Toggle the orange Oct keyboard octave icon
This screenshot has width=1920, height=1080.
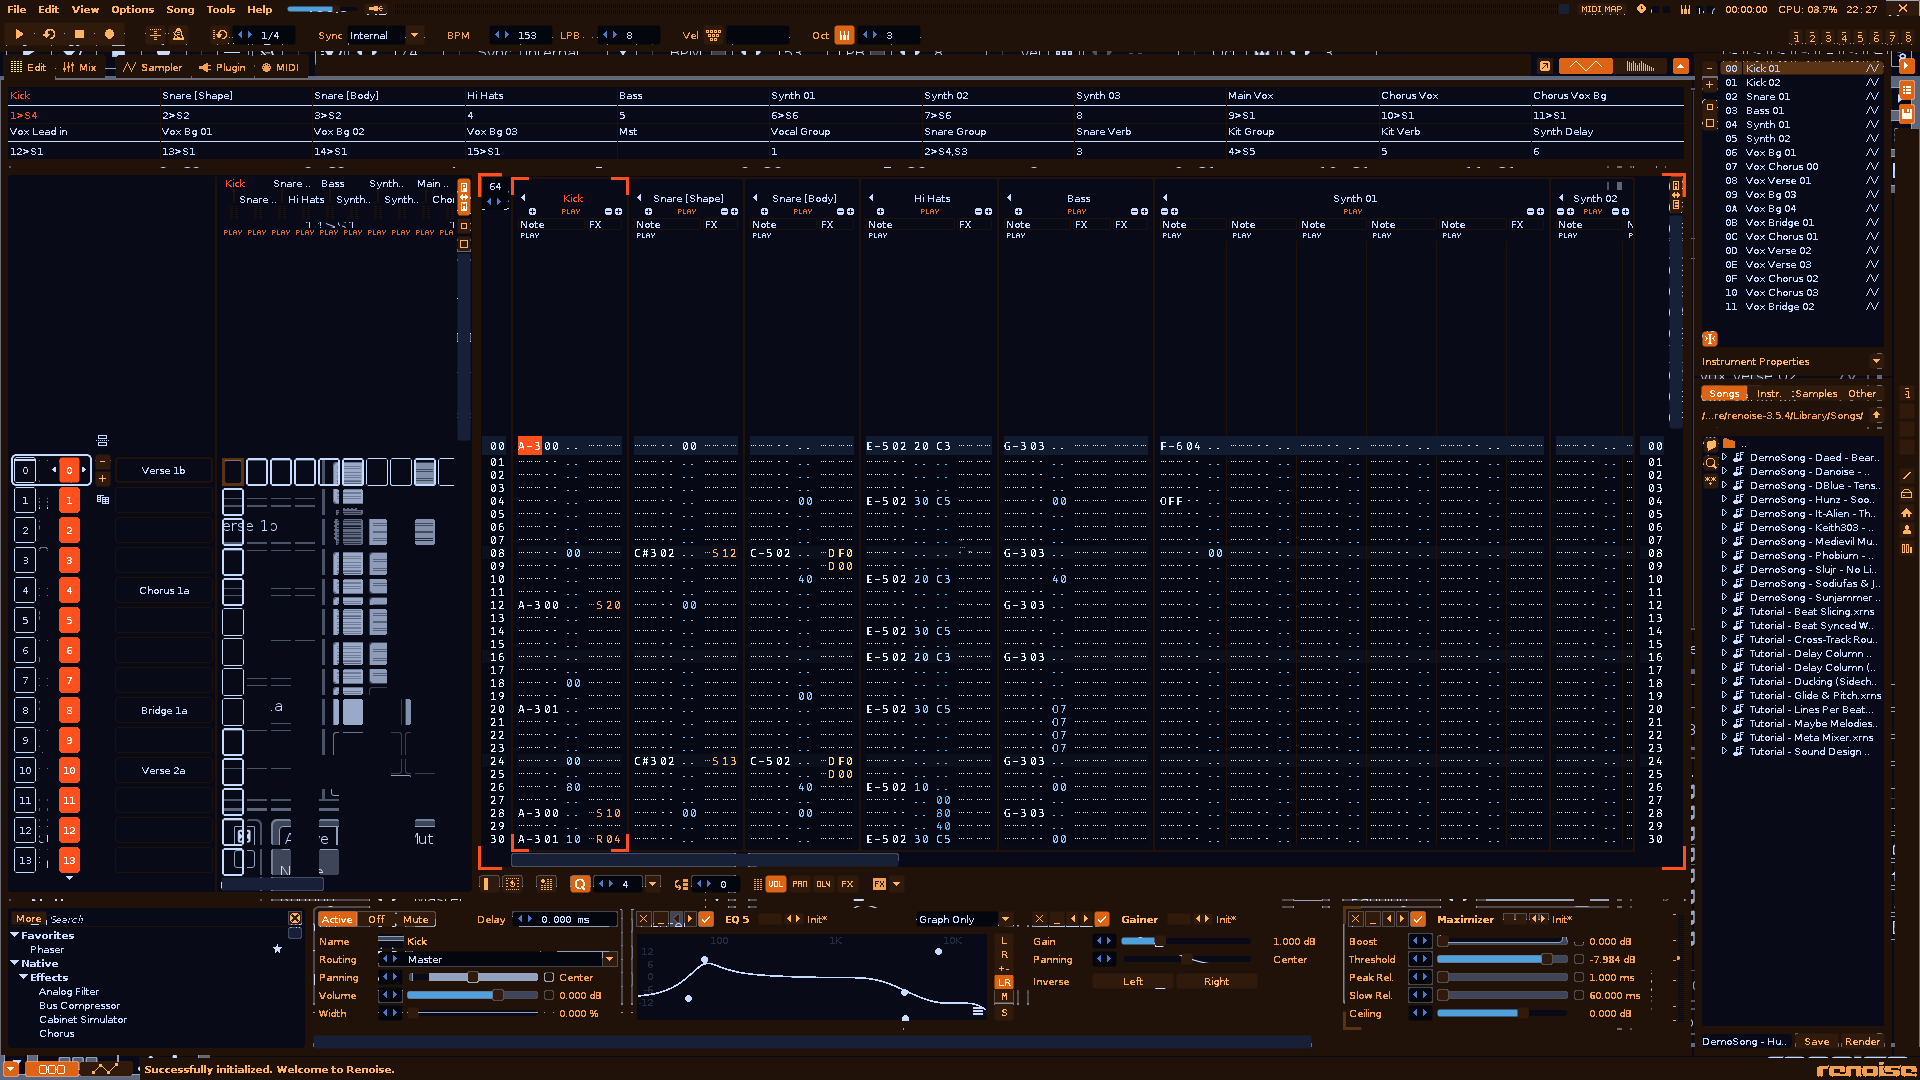tap(845, 35)
